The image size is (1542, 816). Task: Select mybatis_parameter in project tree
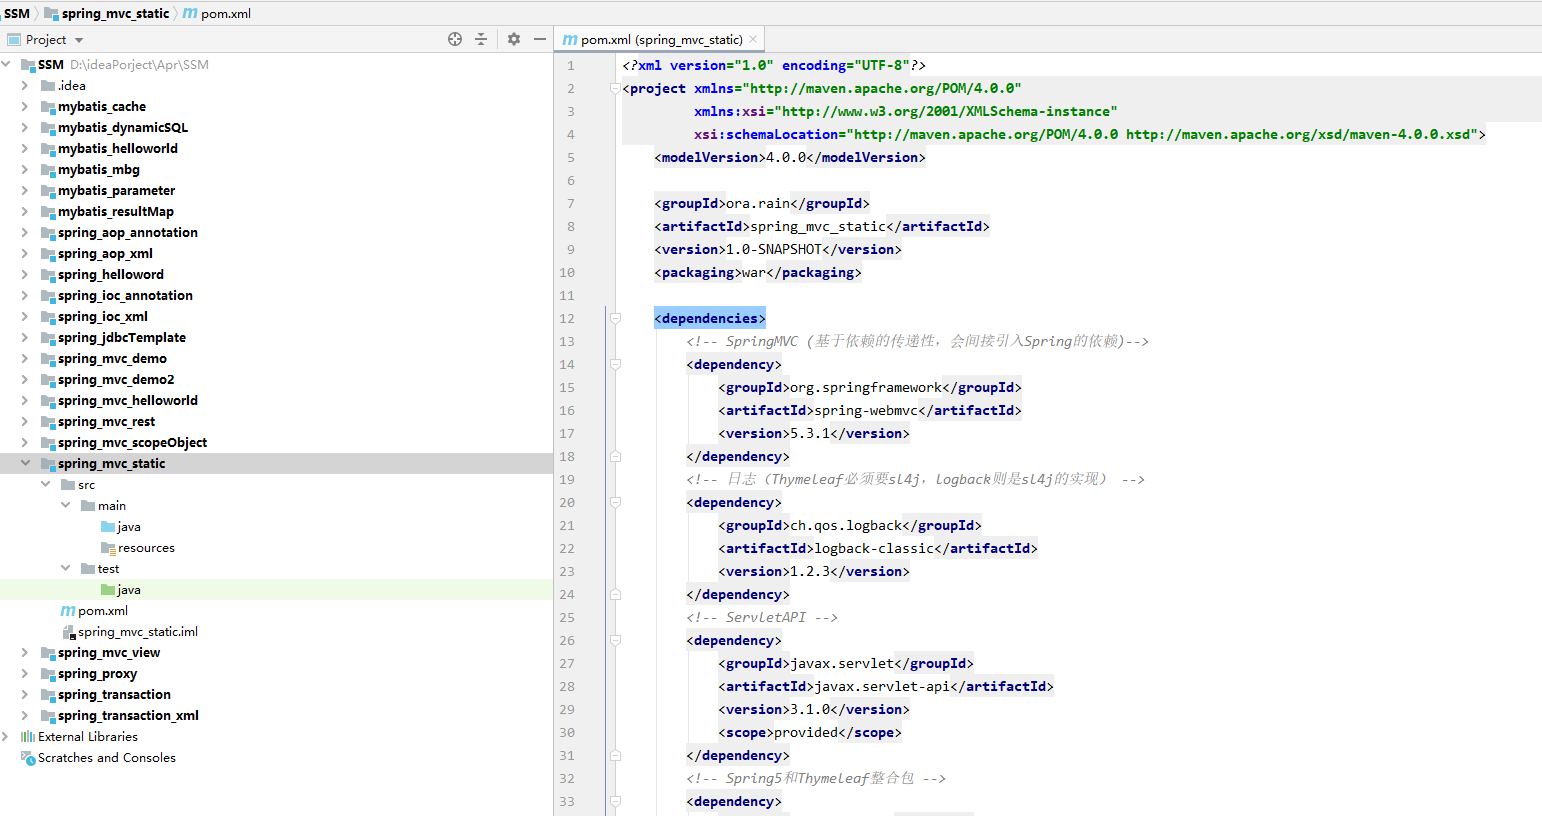(x=116, y=190)
